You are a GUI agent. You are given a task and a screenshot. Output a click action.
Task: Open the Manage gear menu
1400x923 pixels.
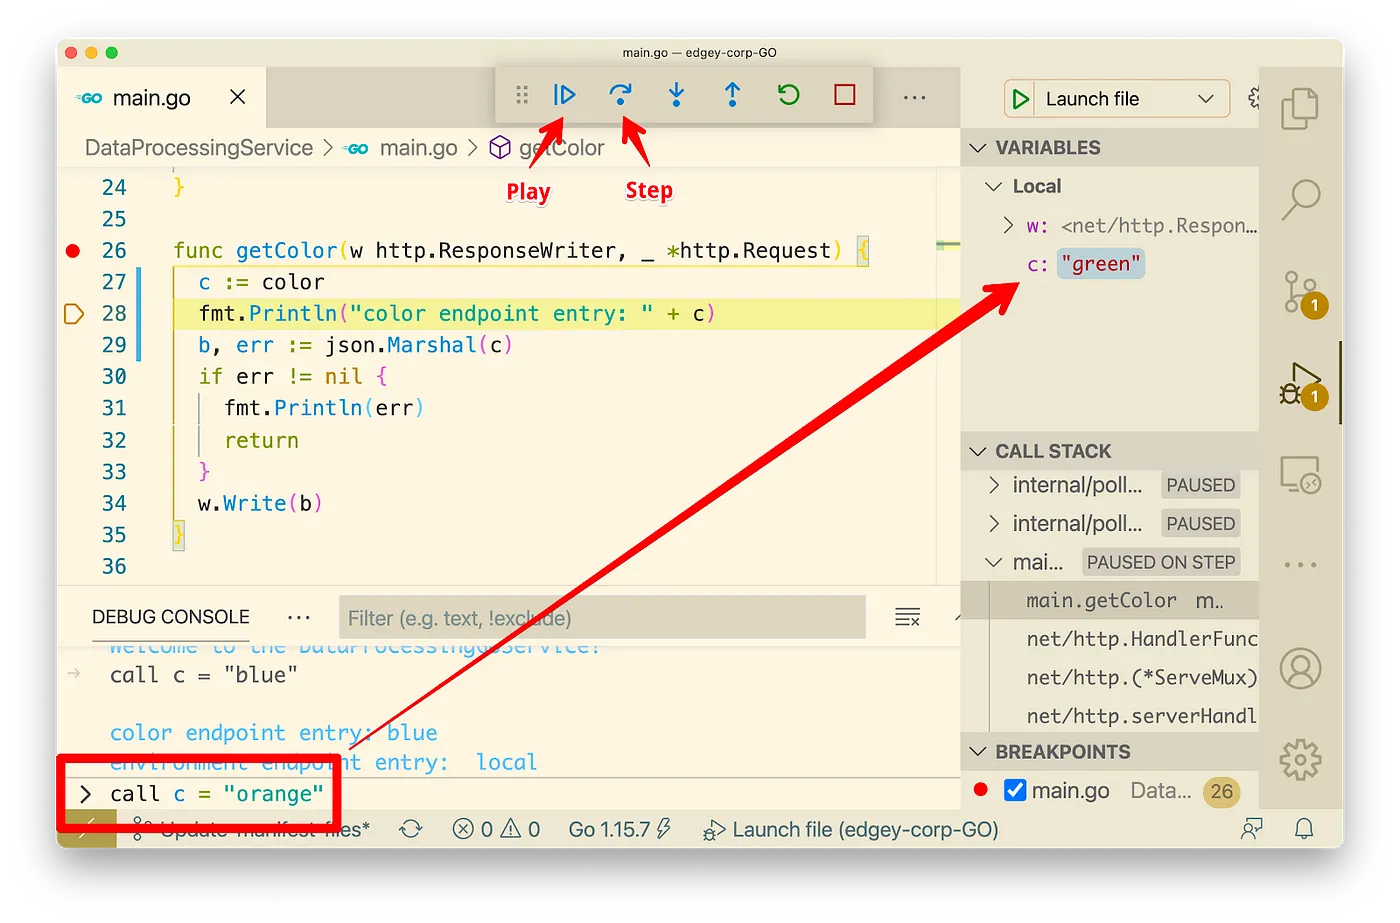1300,760
